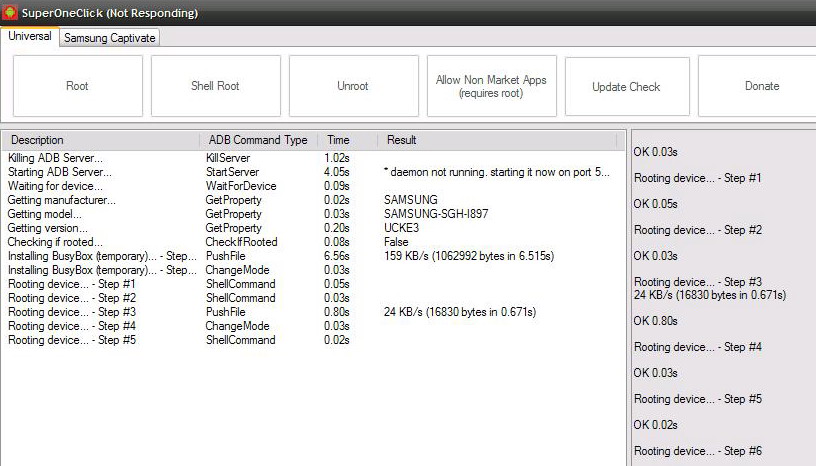Select Rooting device Step #1 list row
The width and height of the screenshot is (816, 466).
coord(312,284)
